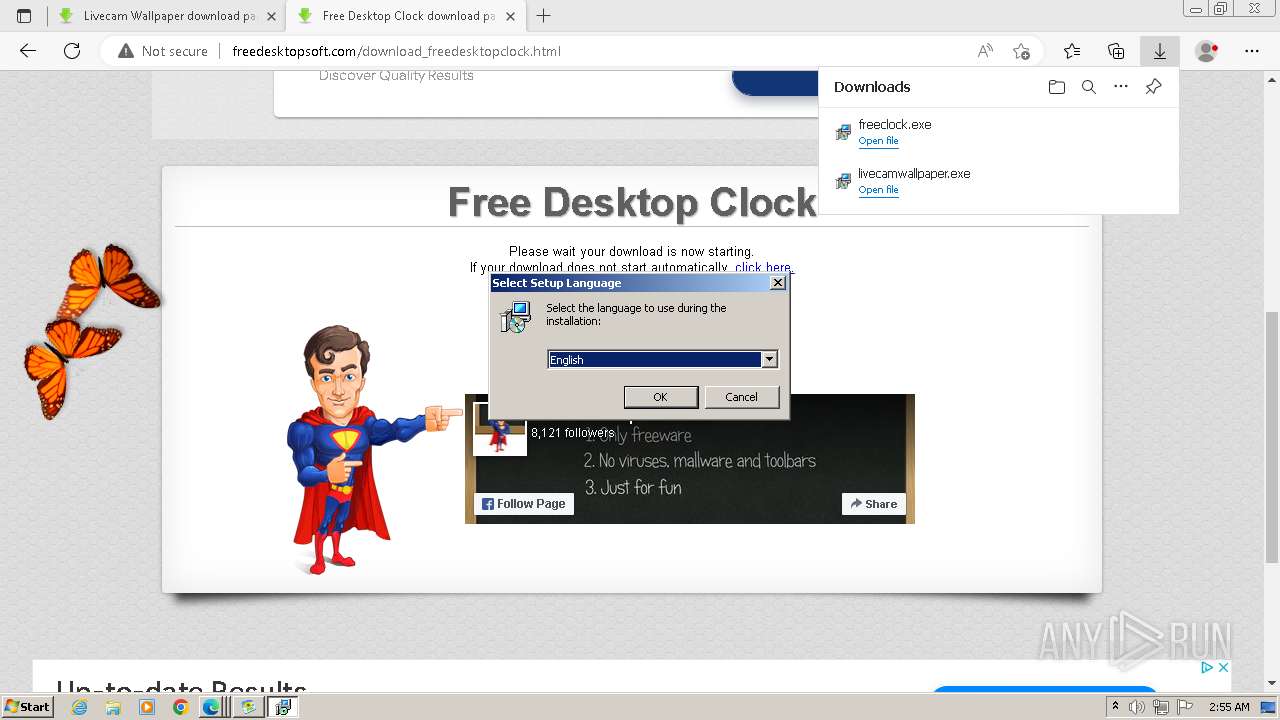Launch Internet Explorer from taskbar
Screen dimensions: 1280x720
(x=79, y=707)
